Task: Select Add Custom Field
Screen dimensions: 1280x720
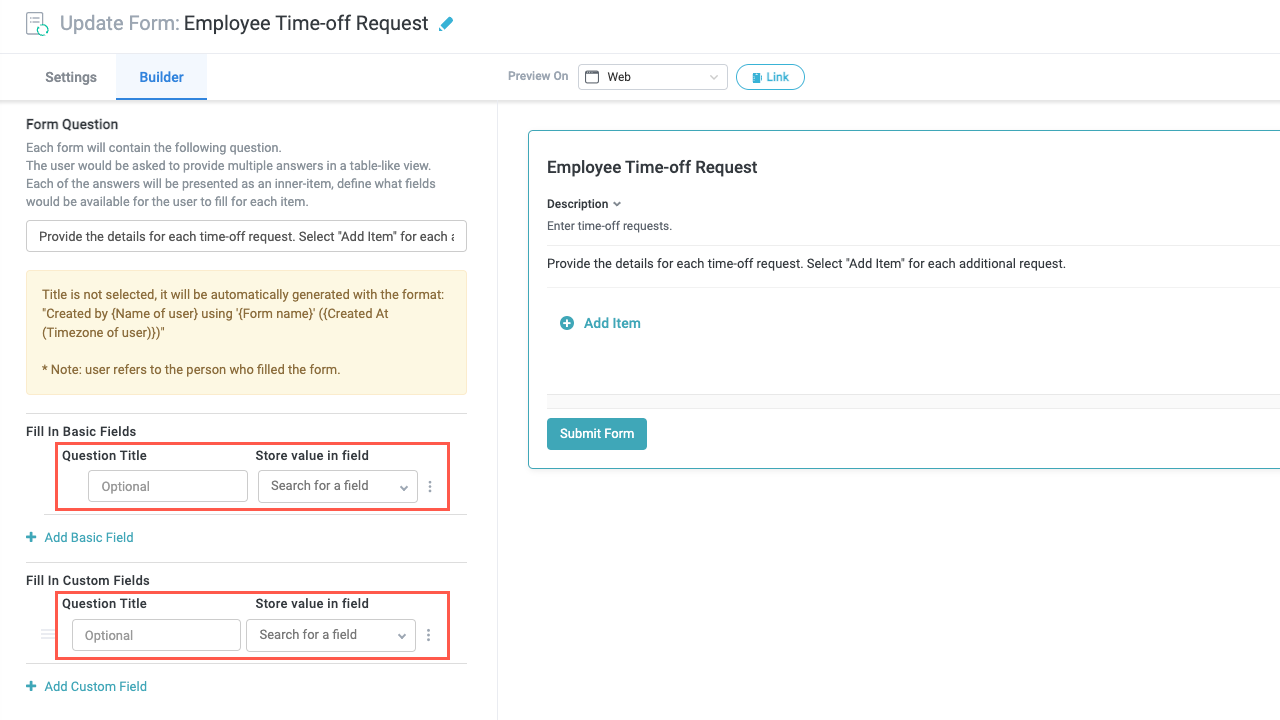Action: [x=95, y=686]
